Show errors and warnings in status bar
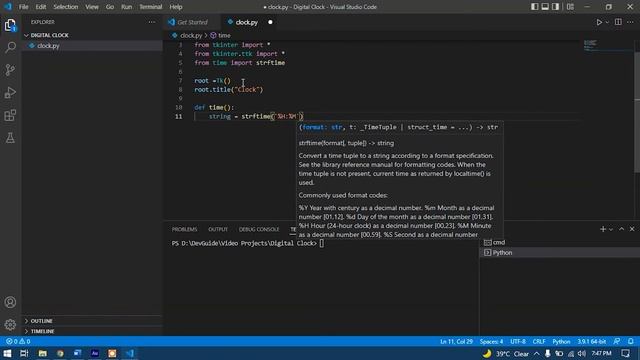Screen dimensions: 640x360 18,342
